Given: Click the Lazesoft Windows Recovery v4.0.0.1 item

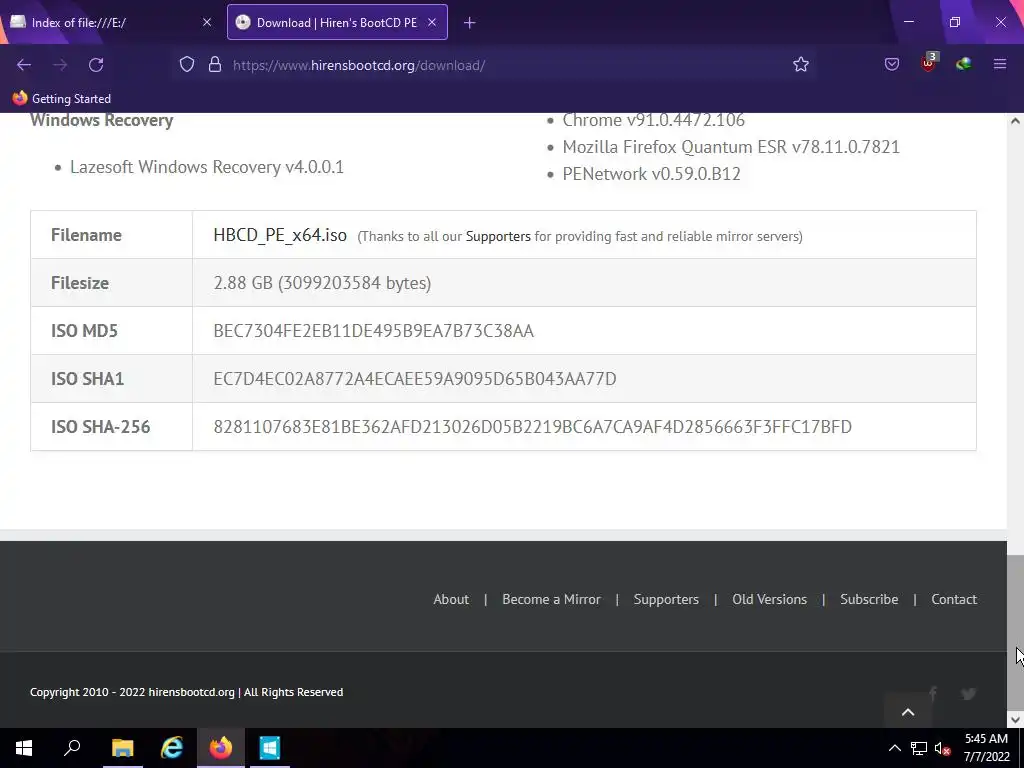Looking at the screenshot, I should [206, 167].
